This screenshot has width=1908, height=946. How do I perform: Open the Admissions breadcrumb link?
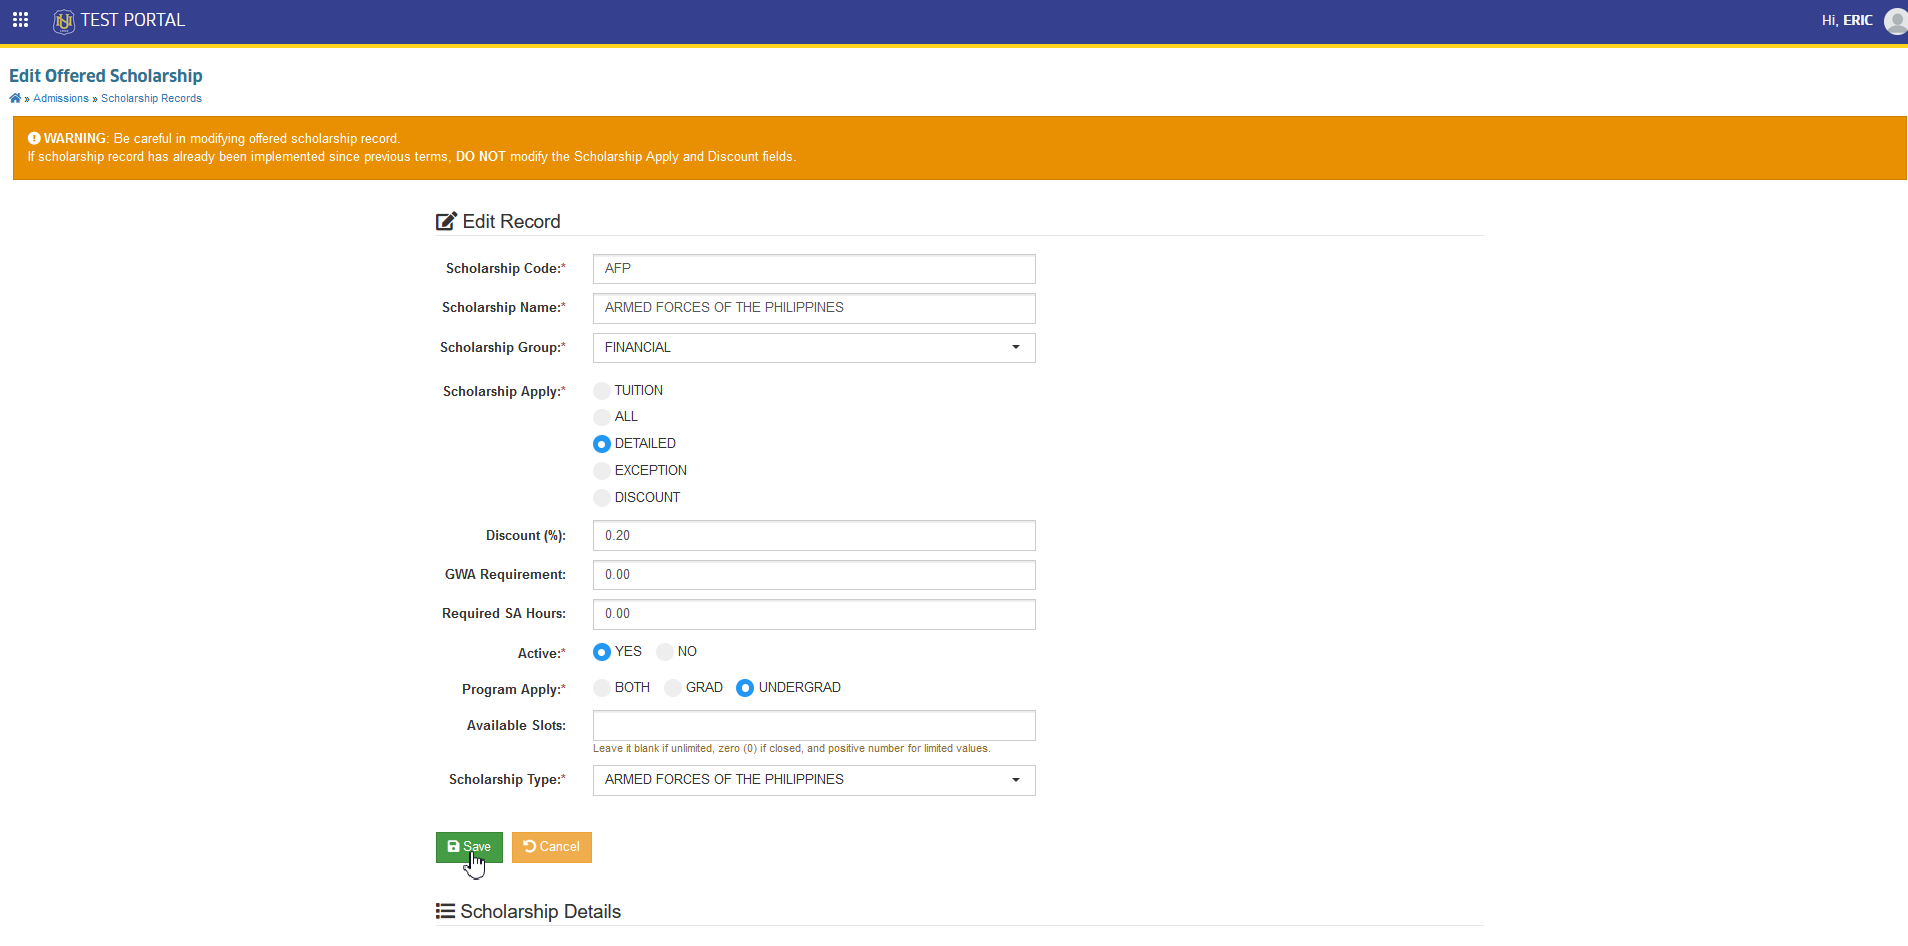tap(61, 98)
